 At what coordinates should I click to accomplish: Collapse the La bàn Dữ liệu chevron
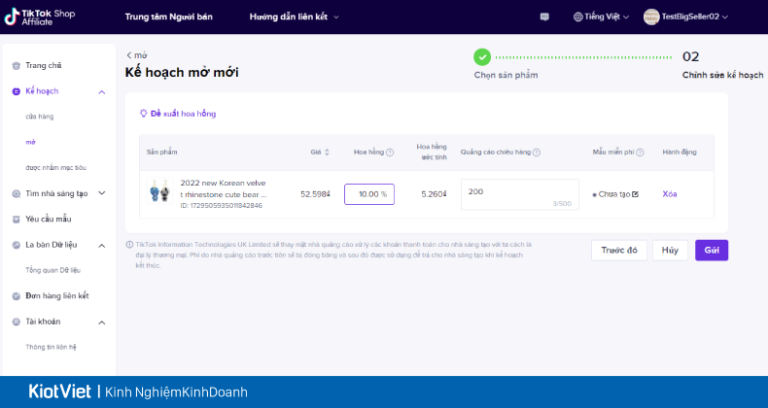tap(102, 245)
